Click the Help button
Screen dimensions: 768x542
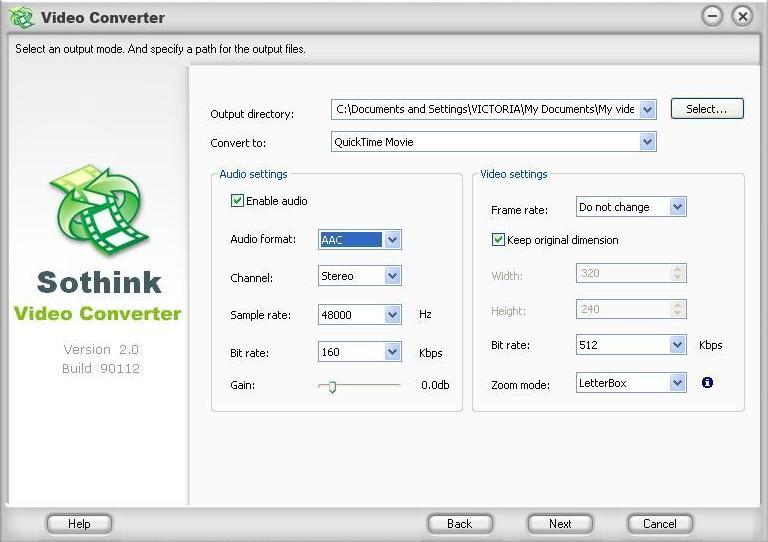click(x=79, y=524)
